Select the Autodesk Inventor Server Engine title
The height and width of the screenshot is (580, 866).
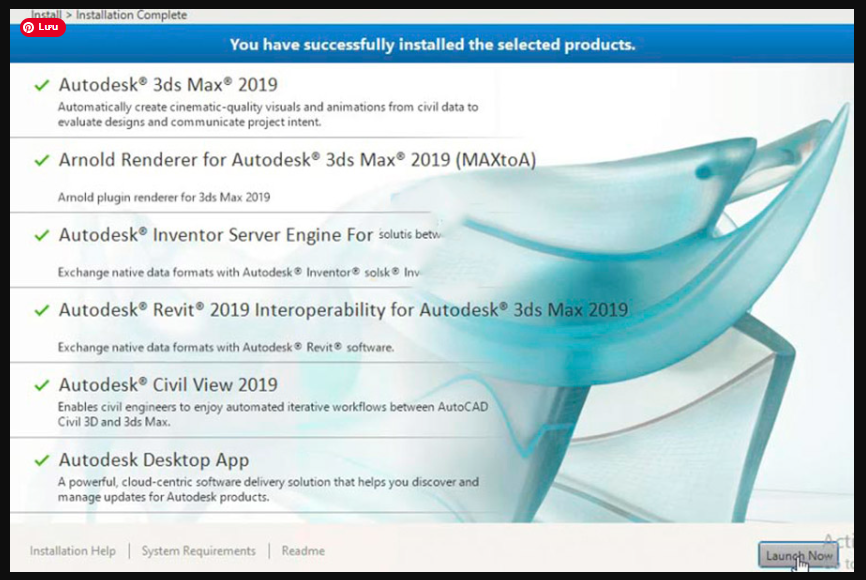click(215, 235)
